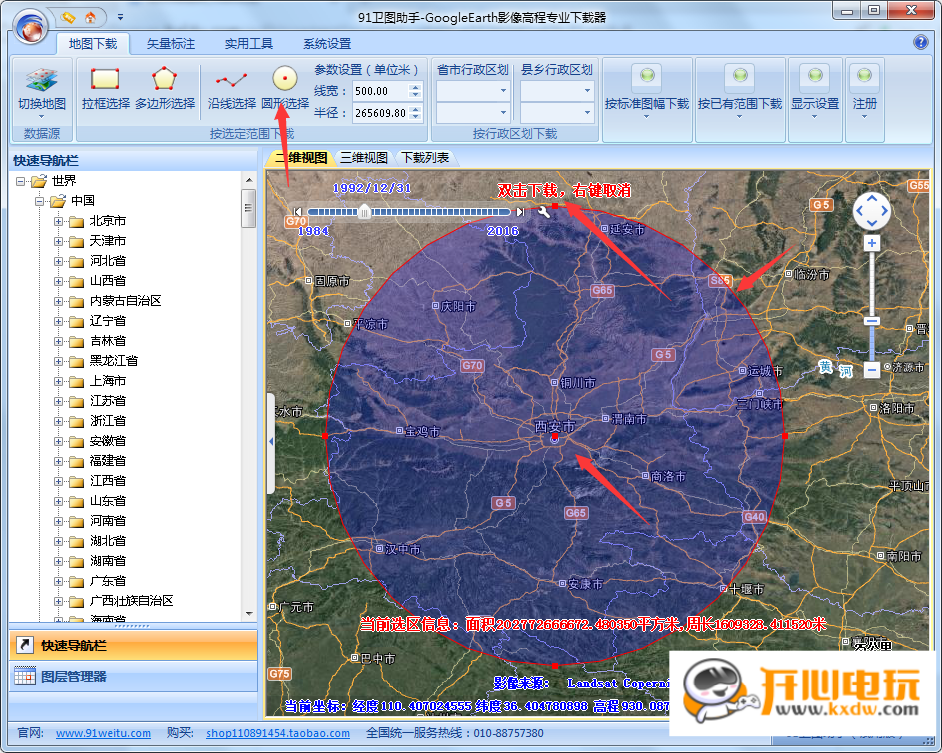This screenshot has height=753, width=942.
Task: Click the historical imagery timeline slider handle
Action: click(x=364, y=212)
